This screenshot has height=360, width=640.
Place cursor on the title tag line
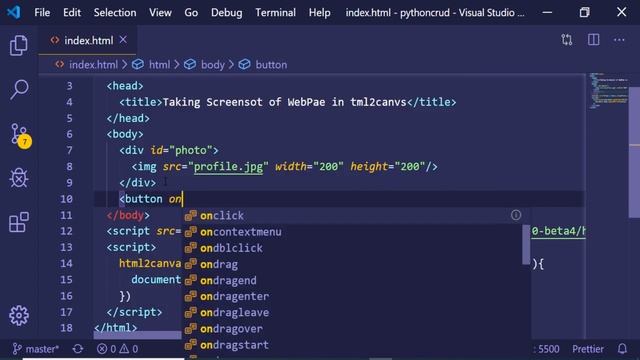point(287,102)
